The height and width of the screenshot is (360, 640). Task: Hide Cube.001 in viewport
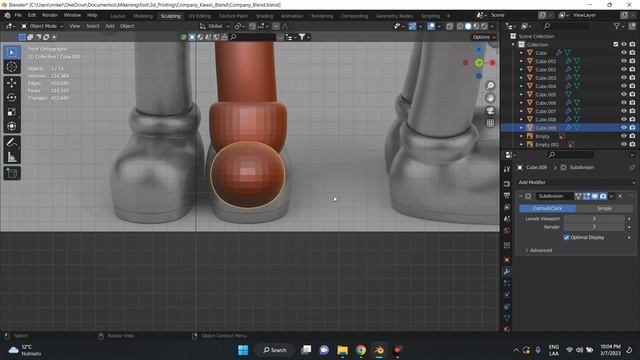[624, 61]
